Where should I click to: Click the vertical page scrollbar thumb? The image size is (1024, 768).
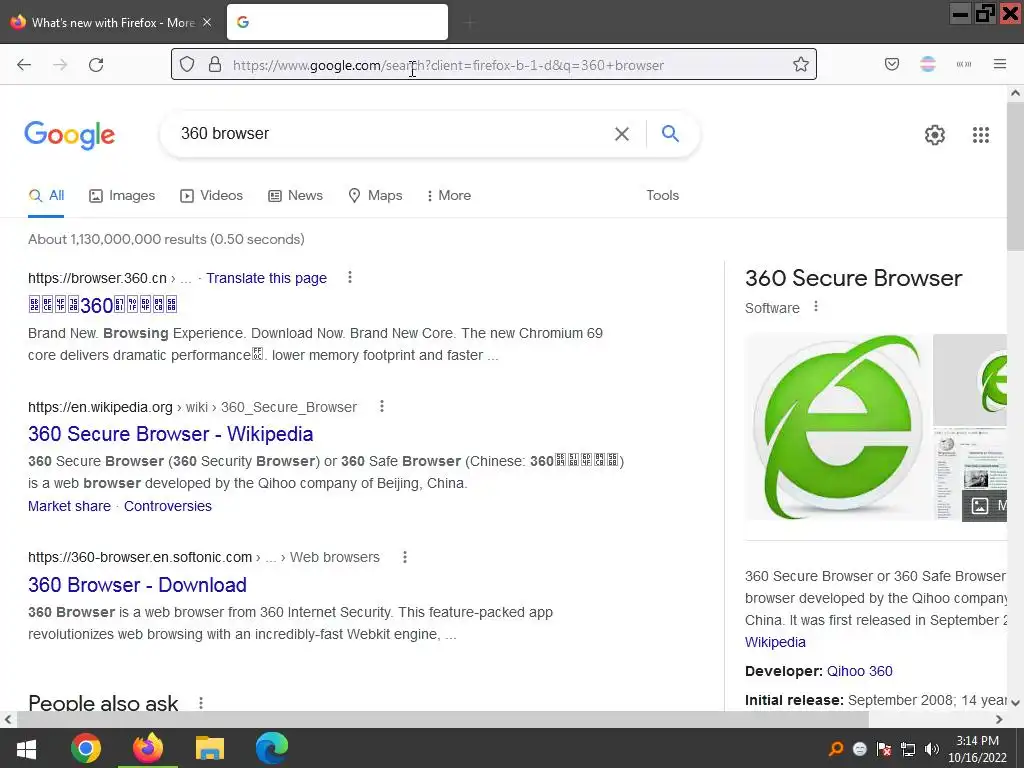click(1015, 176)
